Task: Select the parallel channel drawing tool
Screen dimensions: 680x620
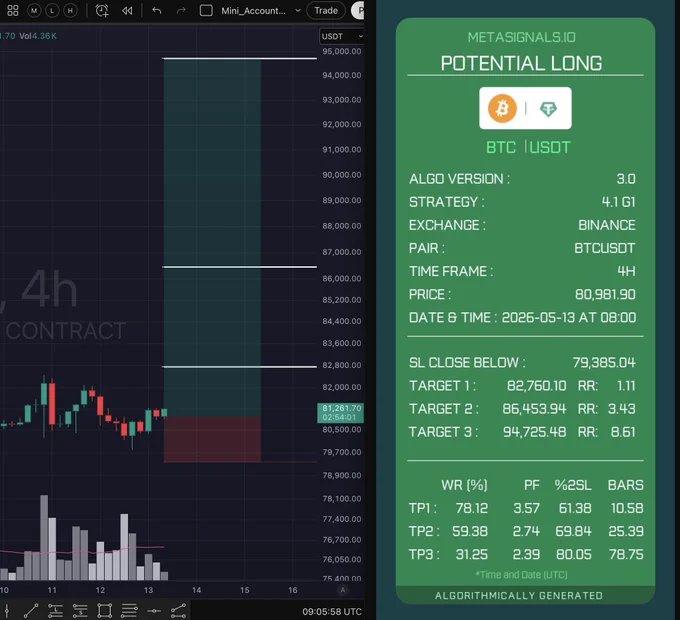Action: click(179, 611)
